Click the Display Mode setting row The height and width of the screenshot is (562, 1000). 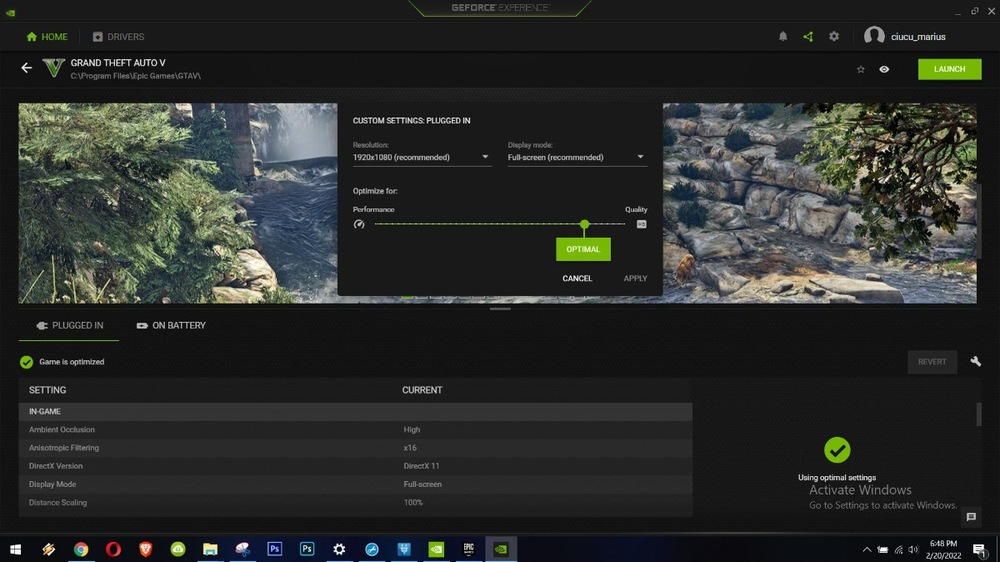point(355,484)
